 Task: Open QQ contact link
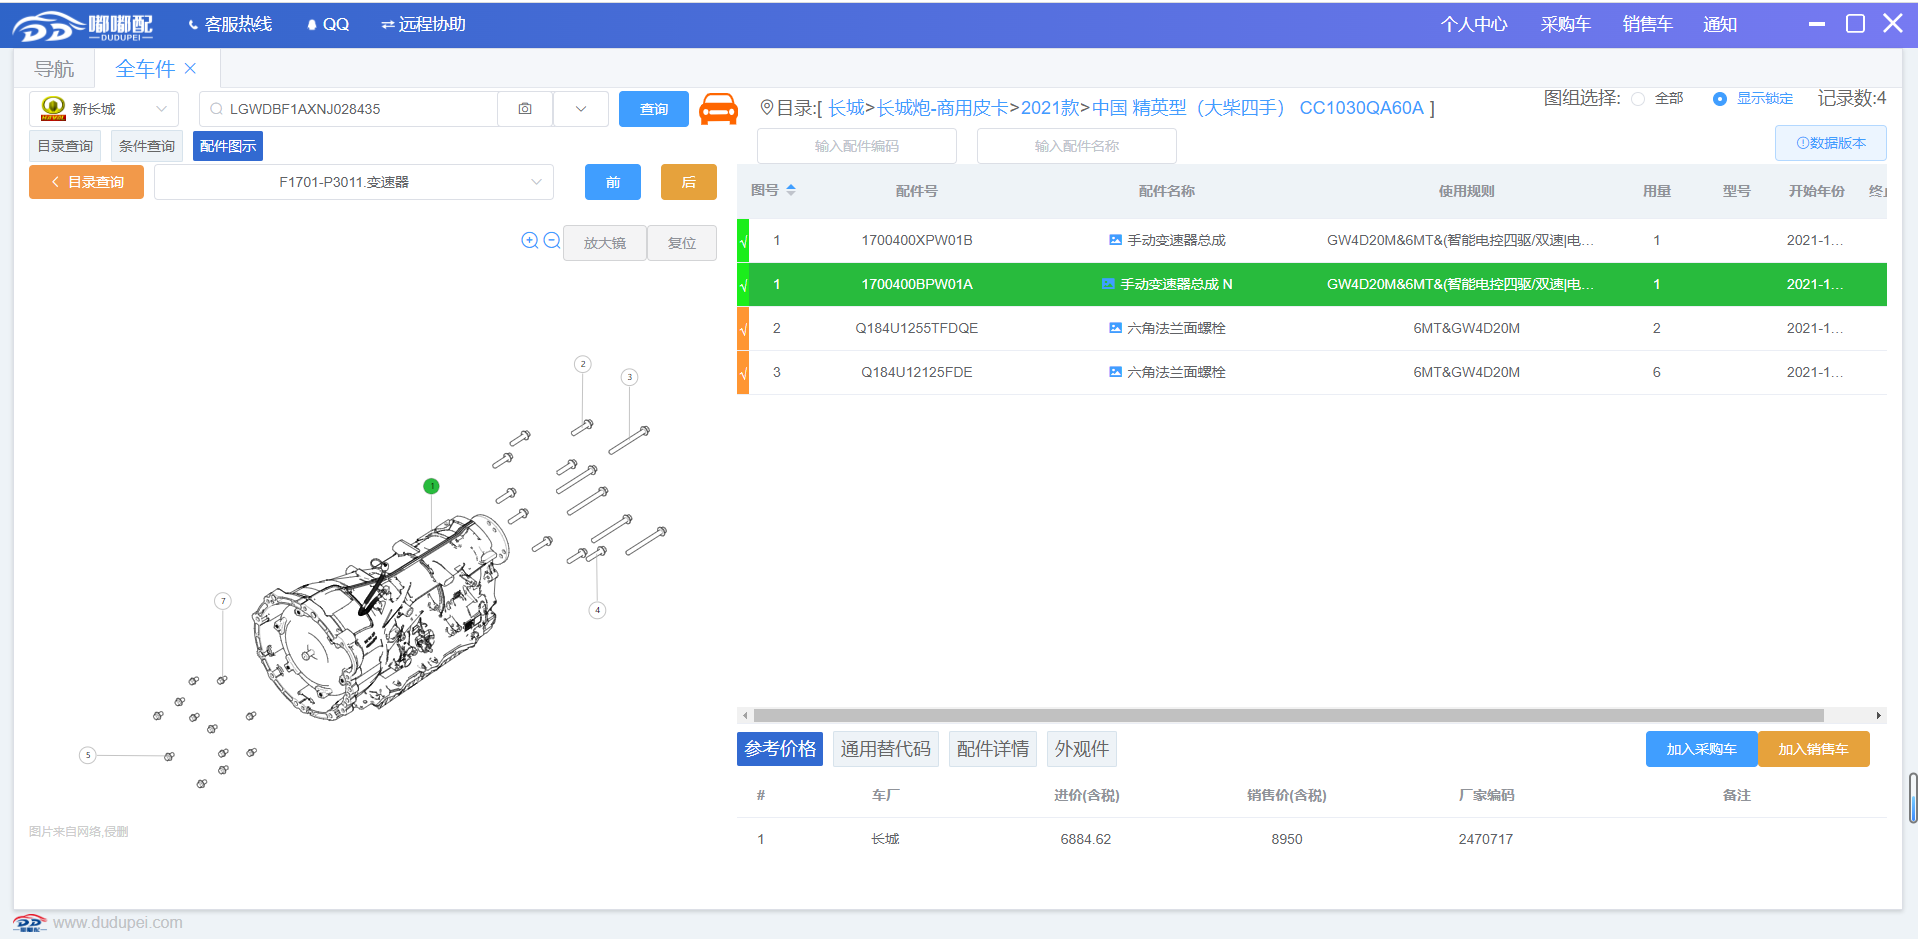coord(328,24)
